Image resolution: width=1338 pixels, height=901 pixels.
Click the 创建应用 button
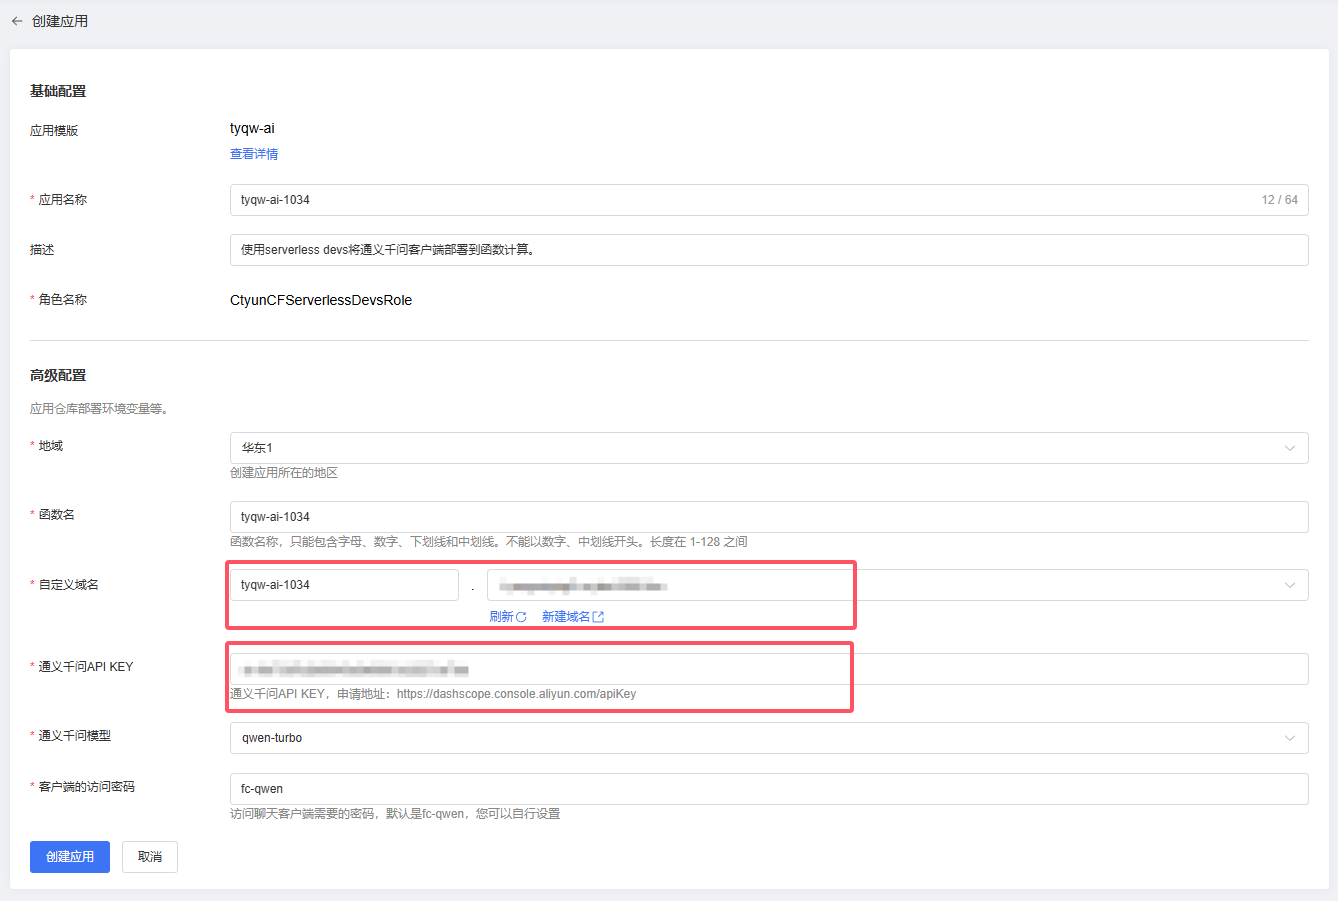70,857
